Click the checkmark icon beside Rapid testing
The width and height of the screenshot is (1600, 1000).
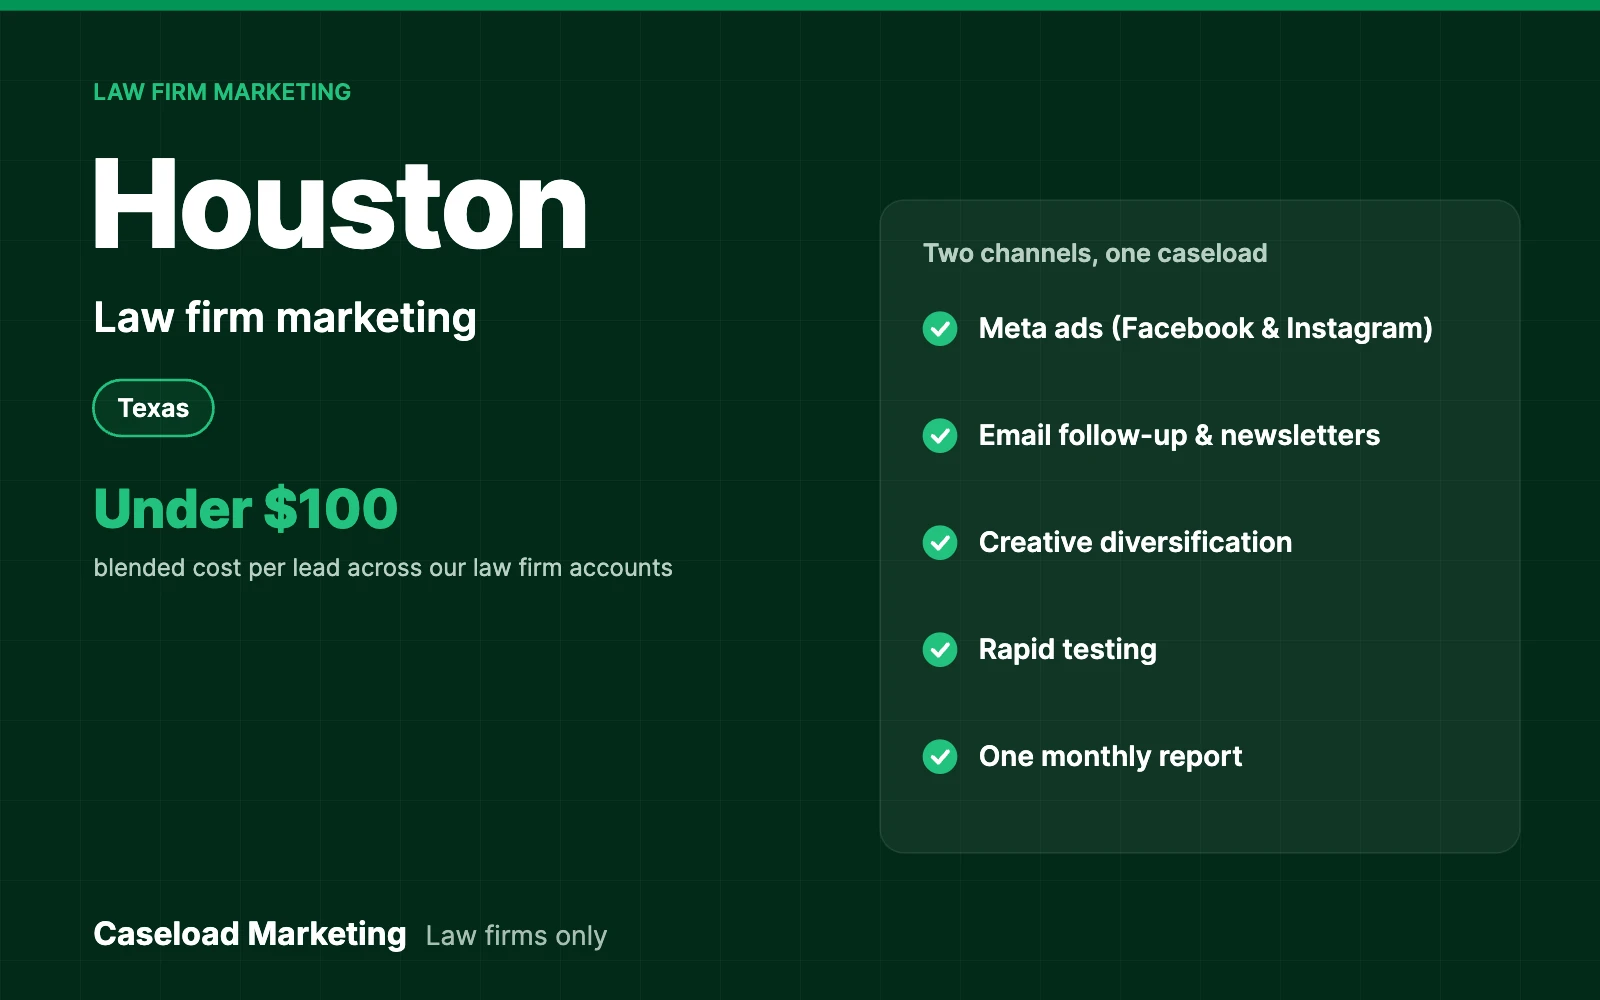(940, 649)
